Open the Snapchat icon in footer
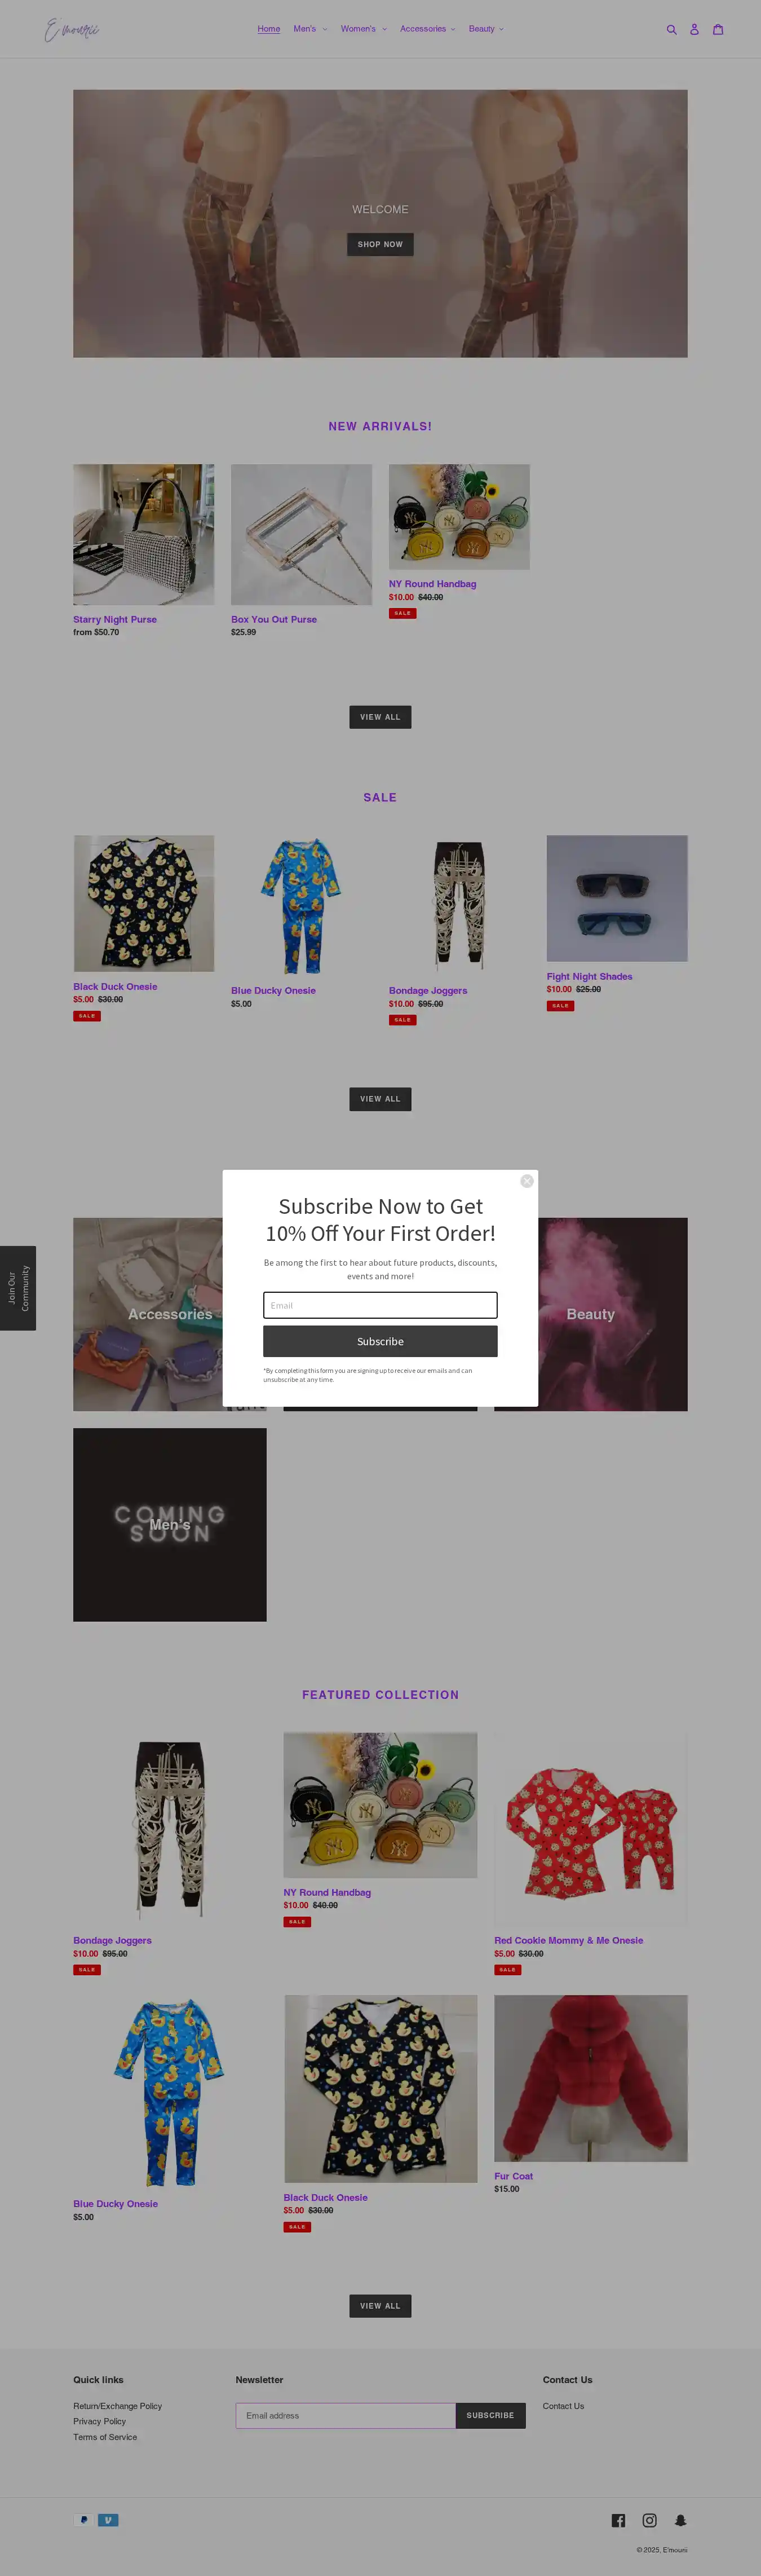 pyautogui.click(x=680, y=2520)
